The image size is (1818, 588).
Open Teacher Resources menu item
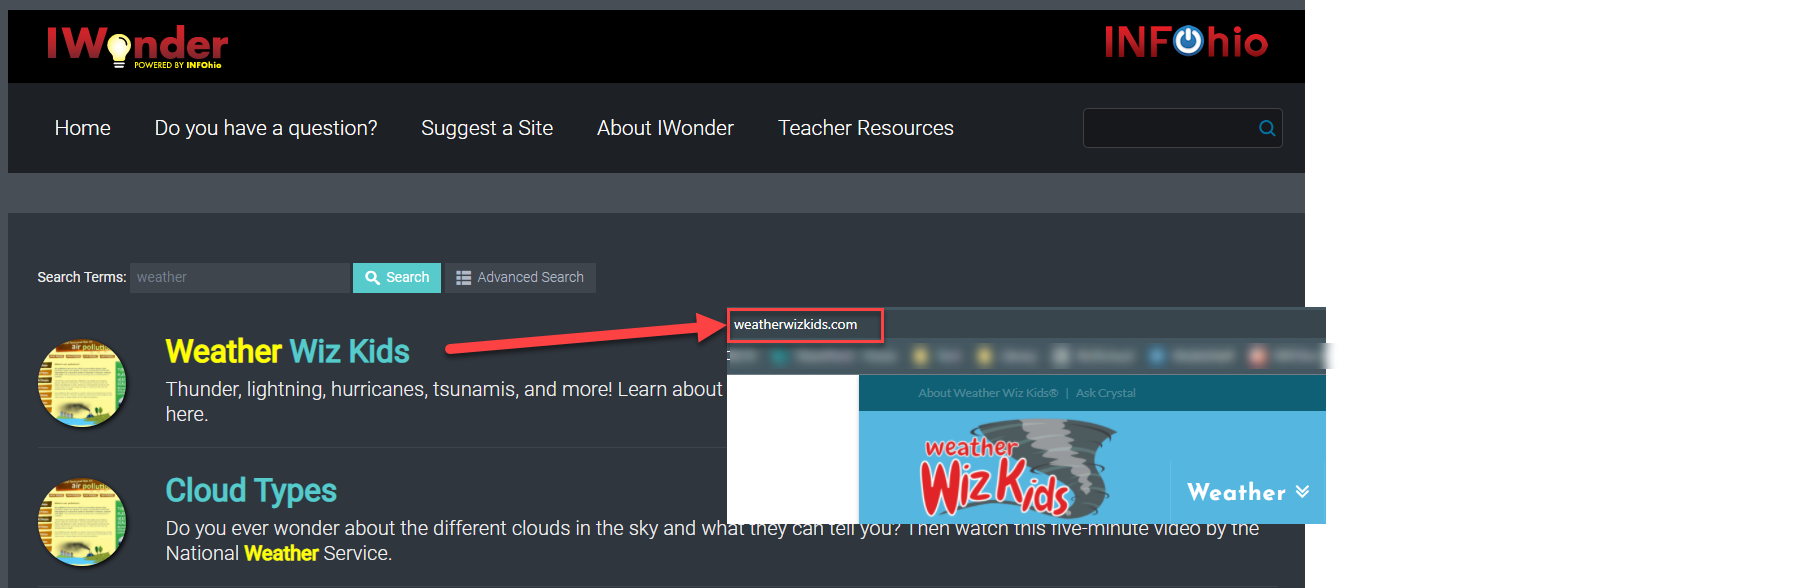866,128
